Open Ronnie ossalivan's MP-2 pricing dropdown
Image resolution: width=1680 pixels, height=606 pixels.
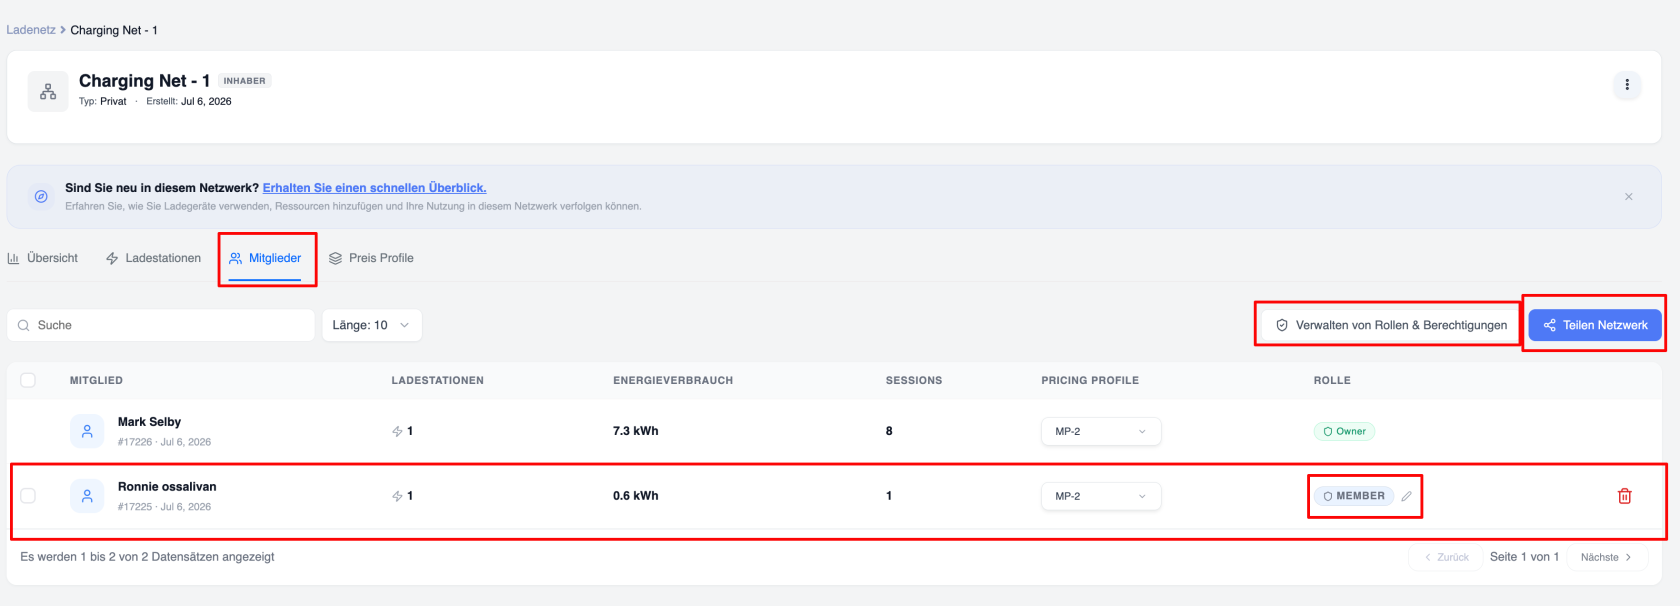click(1101, 496)
